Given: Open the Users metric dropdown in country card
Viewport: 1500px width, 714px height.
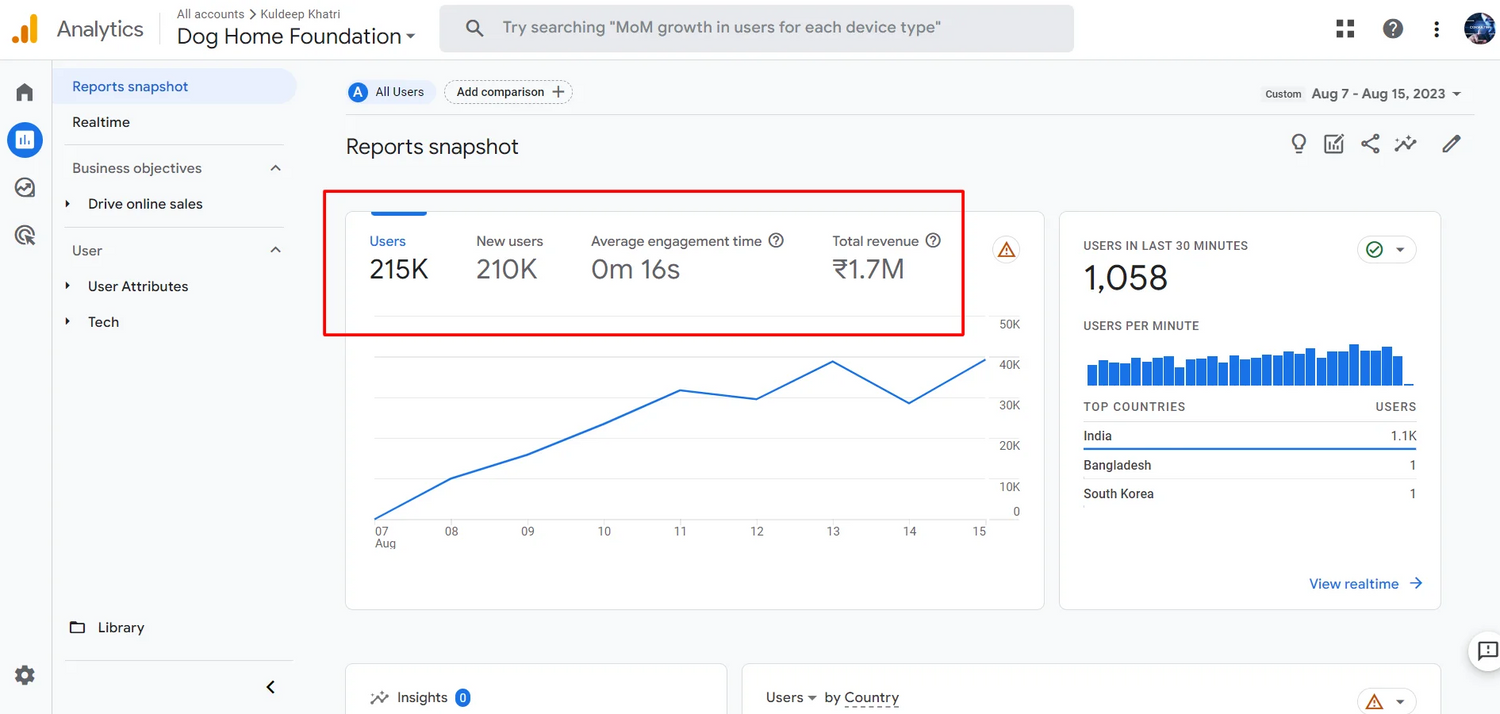Looking at the screenshot, I should click(791, 698).
